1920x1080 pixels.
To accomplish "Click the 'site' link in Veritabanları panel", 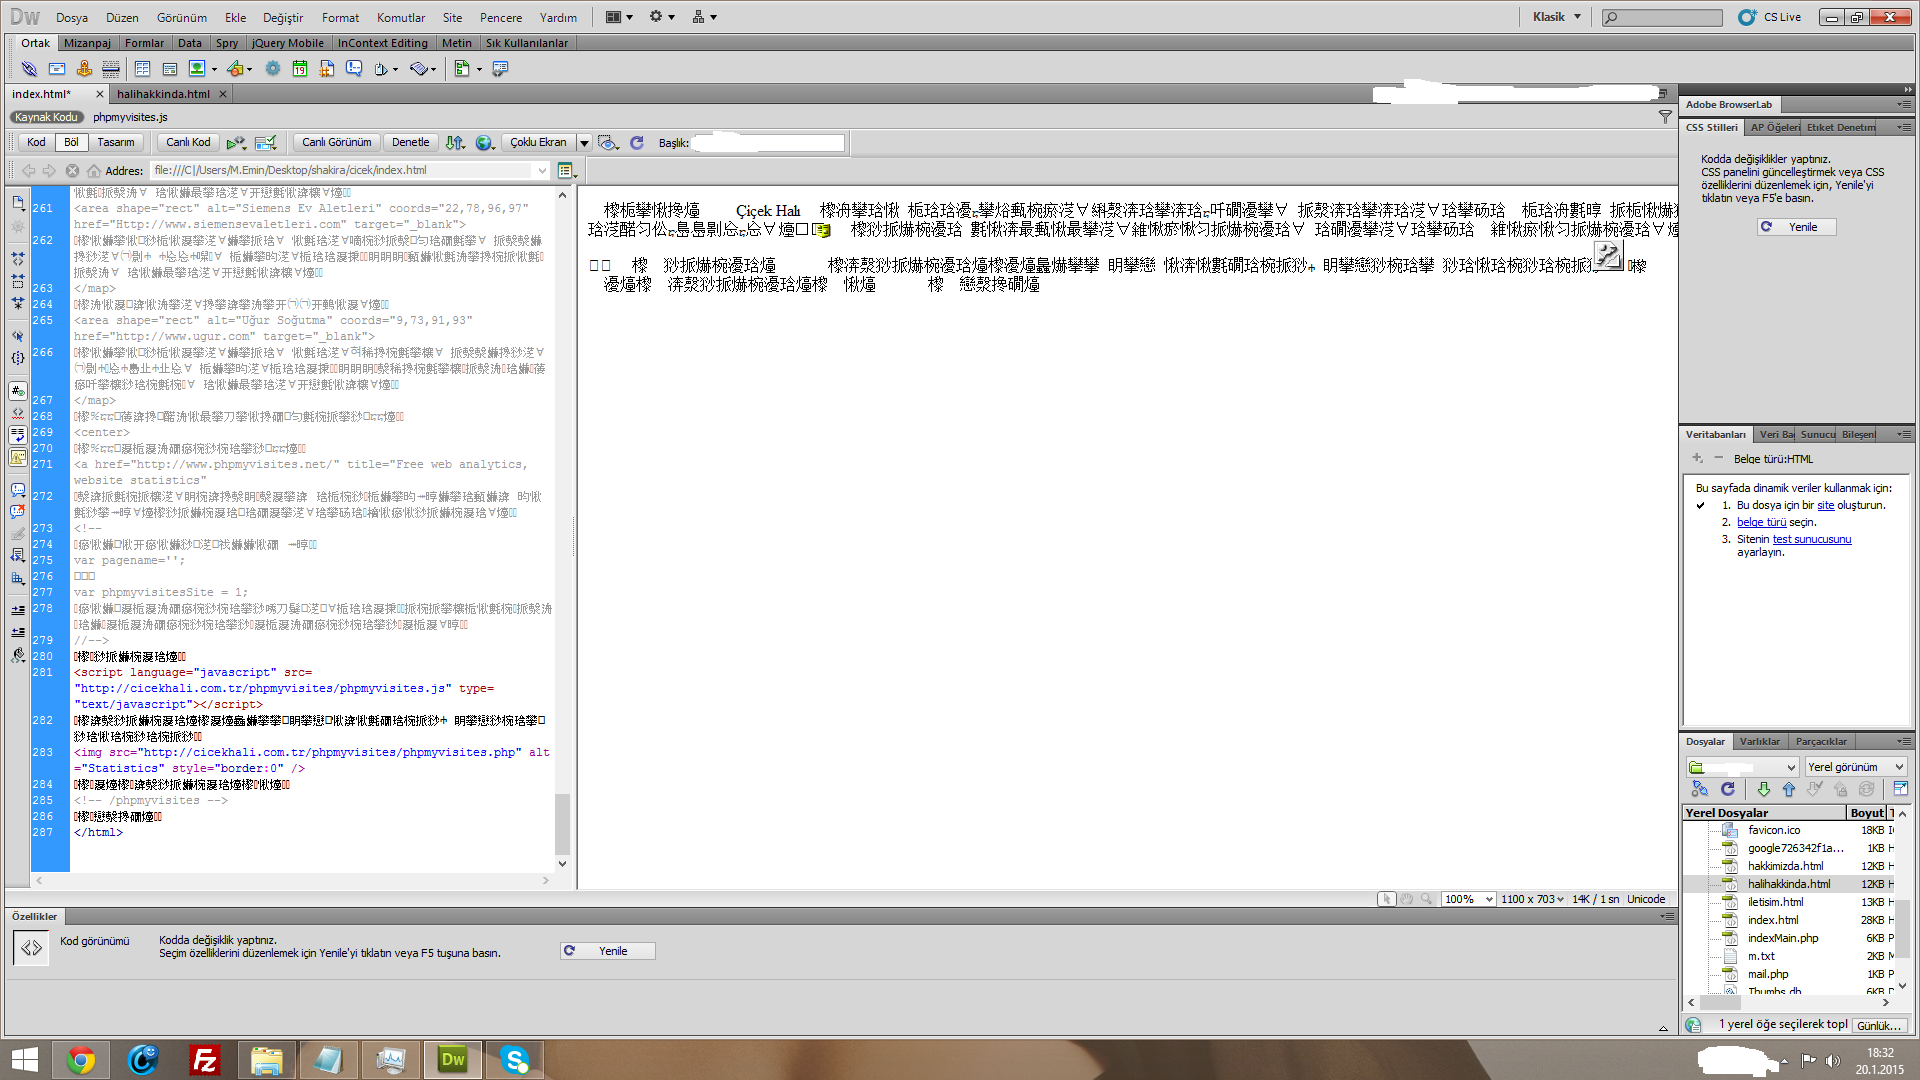I will (1826, 506).
